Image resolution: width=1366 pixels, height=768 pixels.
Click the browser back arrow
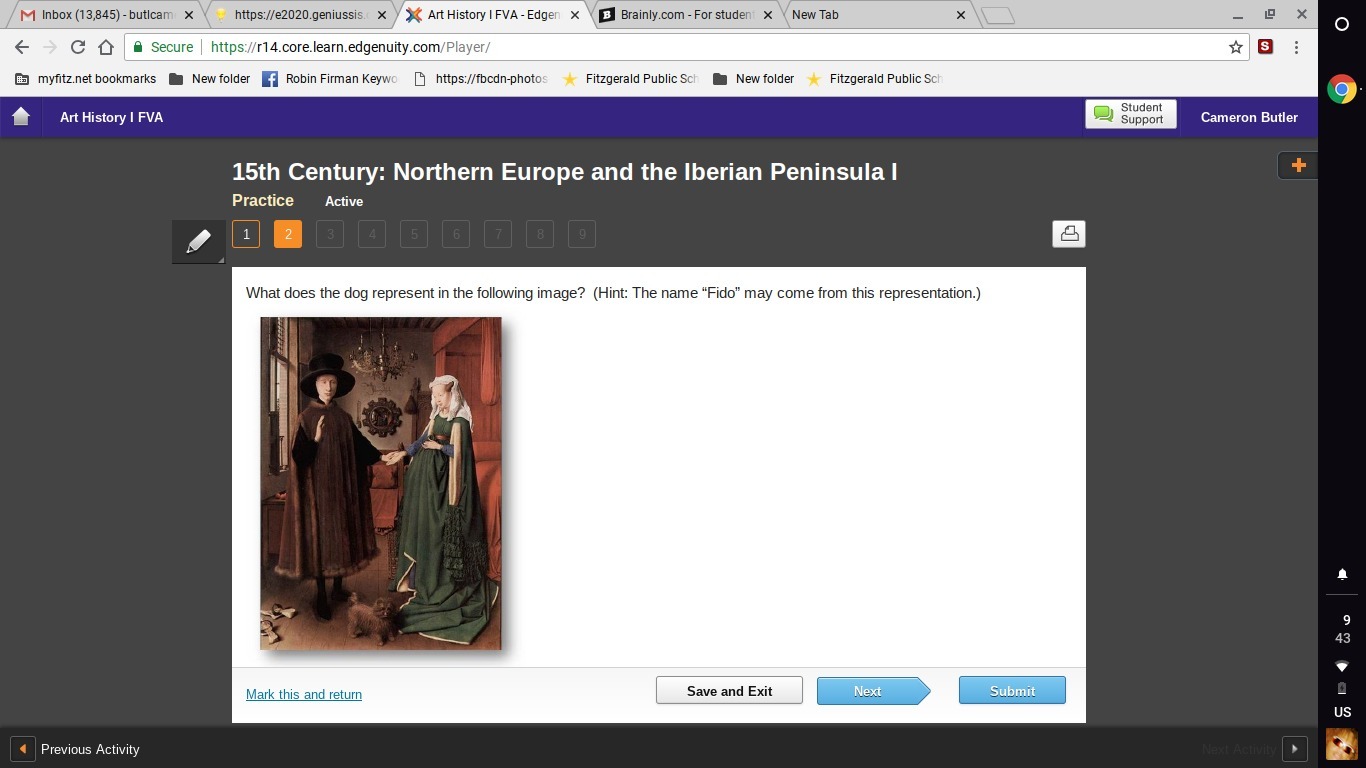(22, 47)
